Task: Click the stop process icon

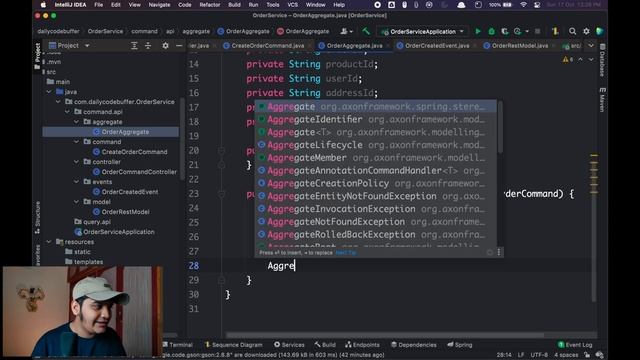Action: [x=538, y=31]
